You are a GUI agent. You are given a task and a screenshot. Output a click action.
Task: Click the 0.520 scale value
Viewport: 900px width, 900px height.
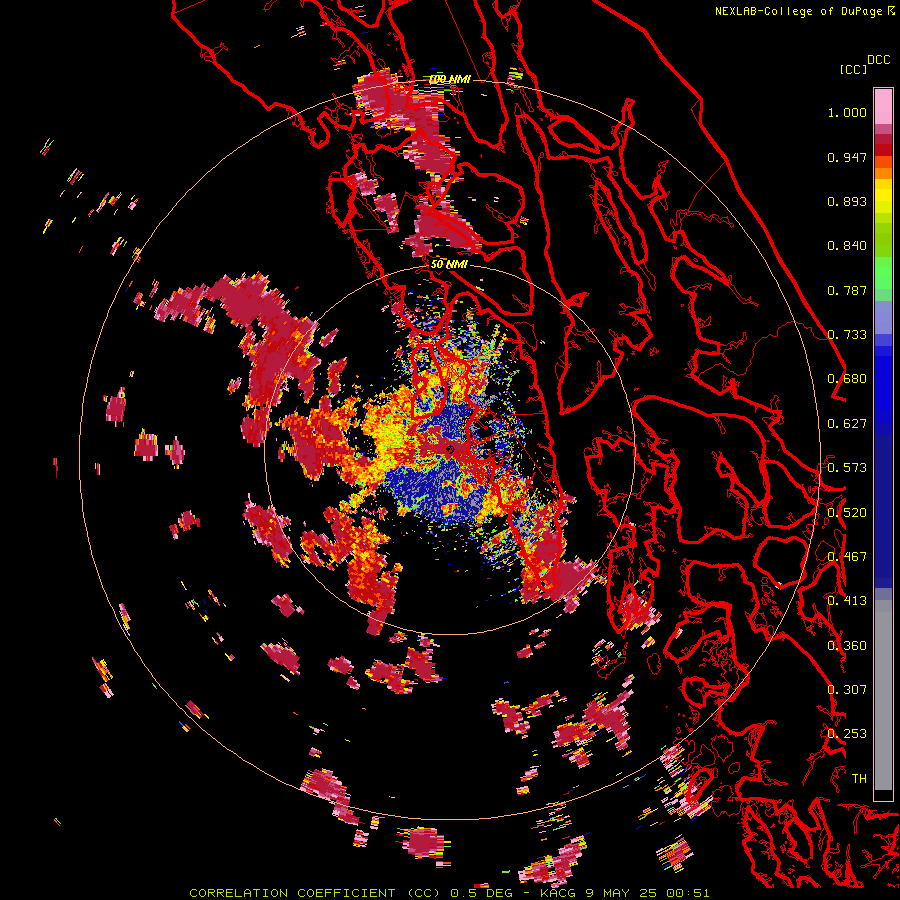[x=847, y=513]
